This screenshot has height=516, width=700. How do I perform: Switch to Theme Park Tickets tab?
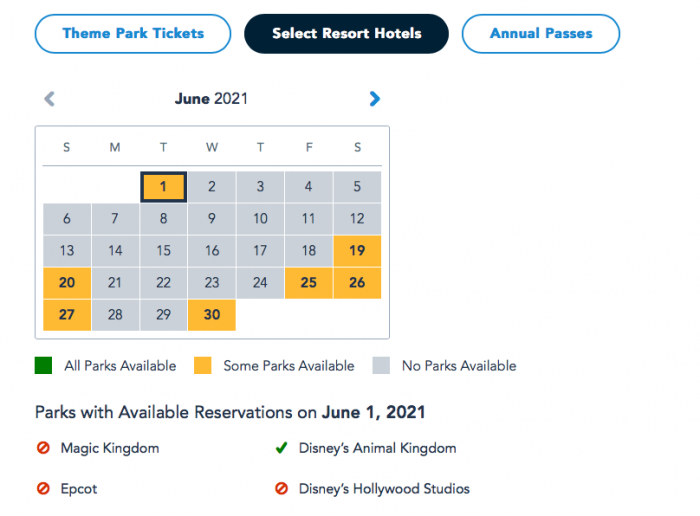pos(133,33)
